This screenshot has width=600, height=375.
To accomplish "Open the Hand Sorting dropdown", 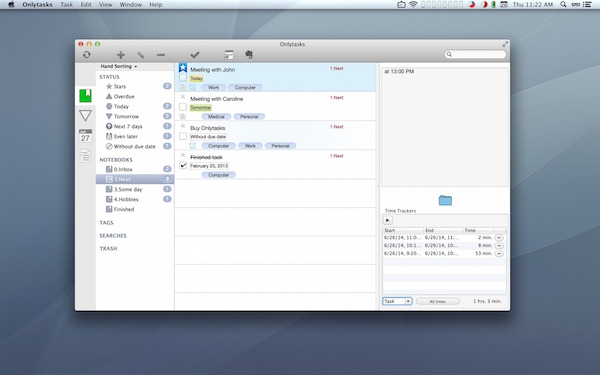I will coord(119,66).
